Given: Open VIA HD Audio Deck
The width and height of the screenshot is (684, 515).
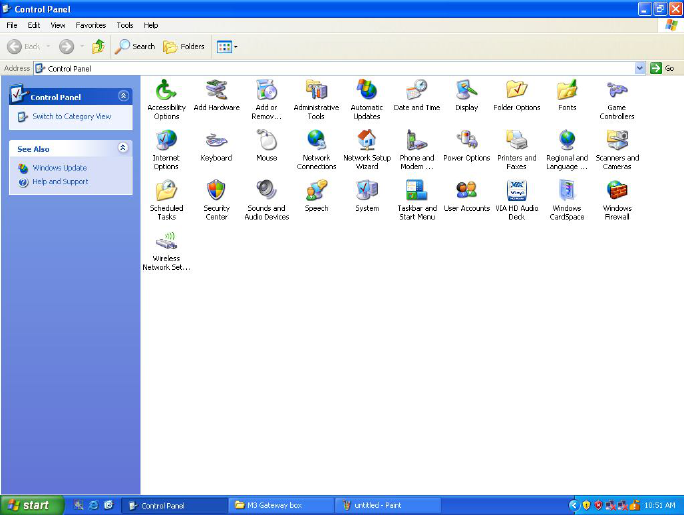Looking at the screenshot, I should click(516, 200).
